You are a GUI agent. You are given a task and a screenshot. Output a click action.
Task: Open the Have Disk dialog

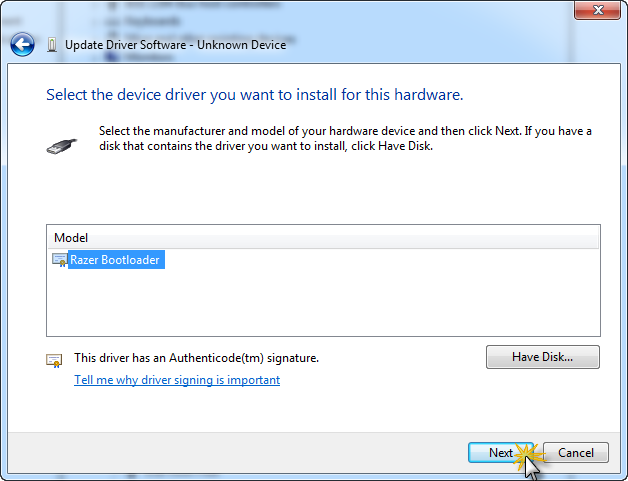click(543, 357)
